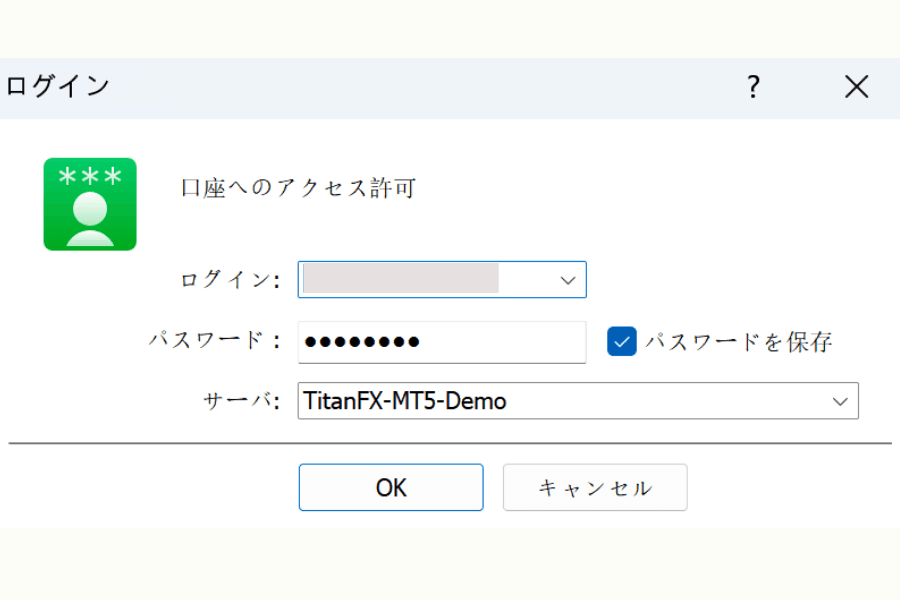Select the account profile picture
The image size is (900, 600).
point(90,205)
